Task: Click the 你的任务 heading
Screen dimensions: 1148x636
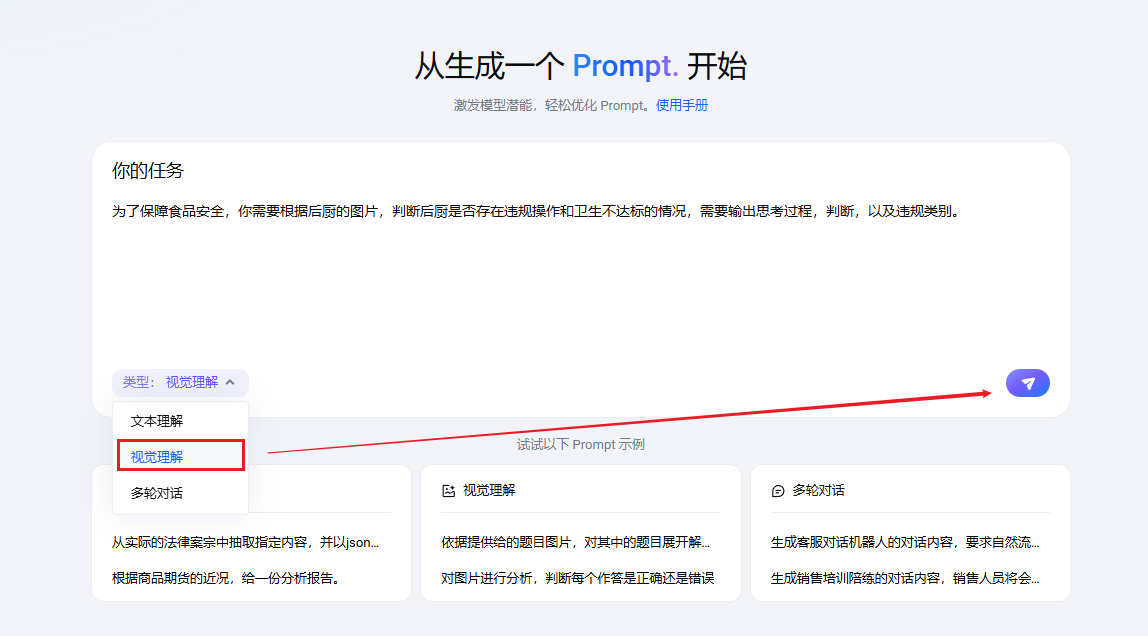Action: 148,171
